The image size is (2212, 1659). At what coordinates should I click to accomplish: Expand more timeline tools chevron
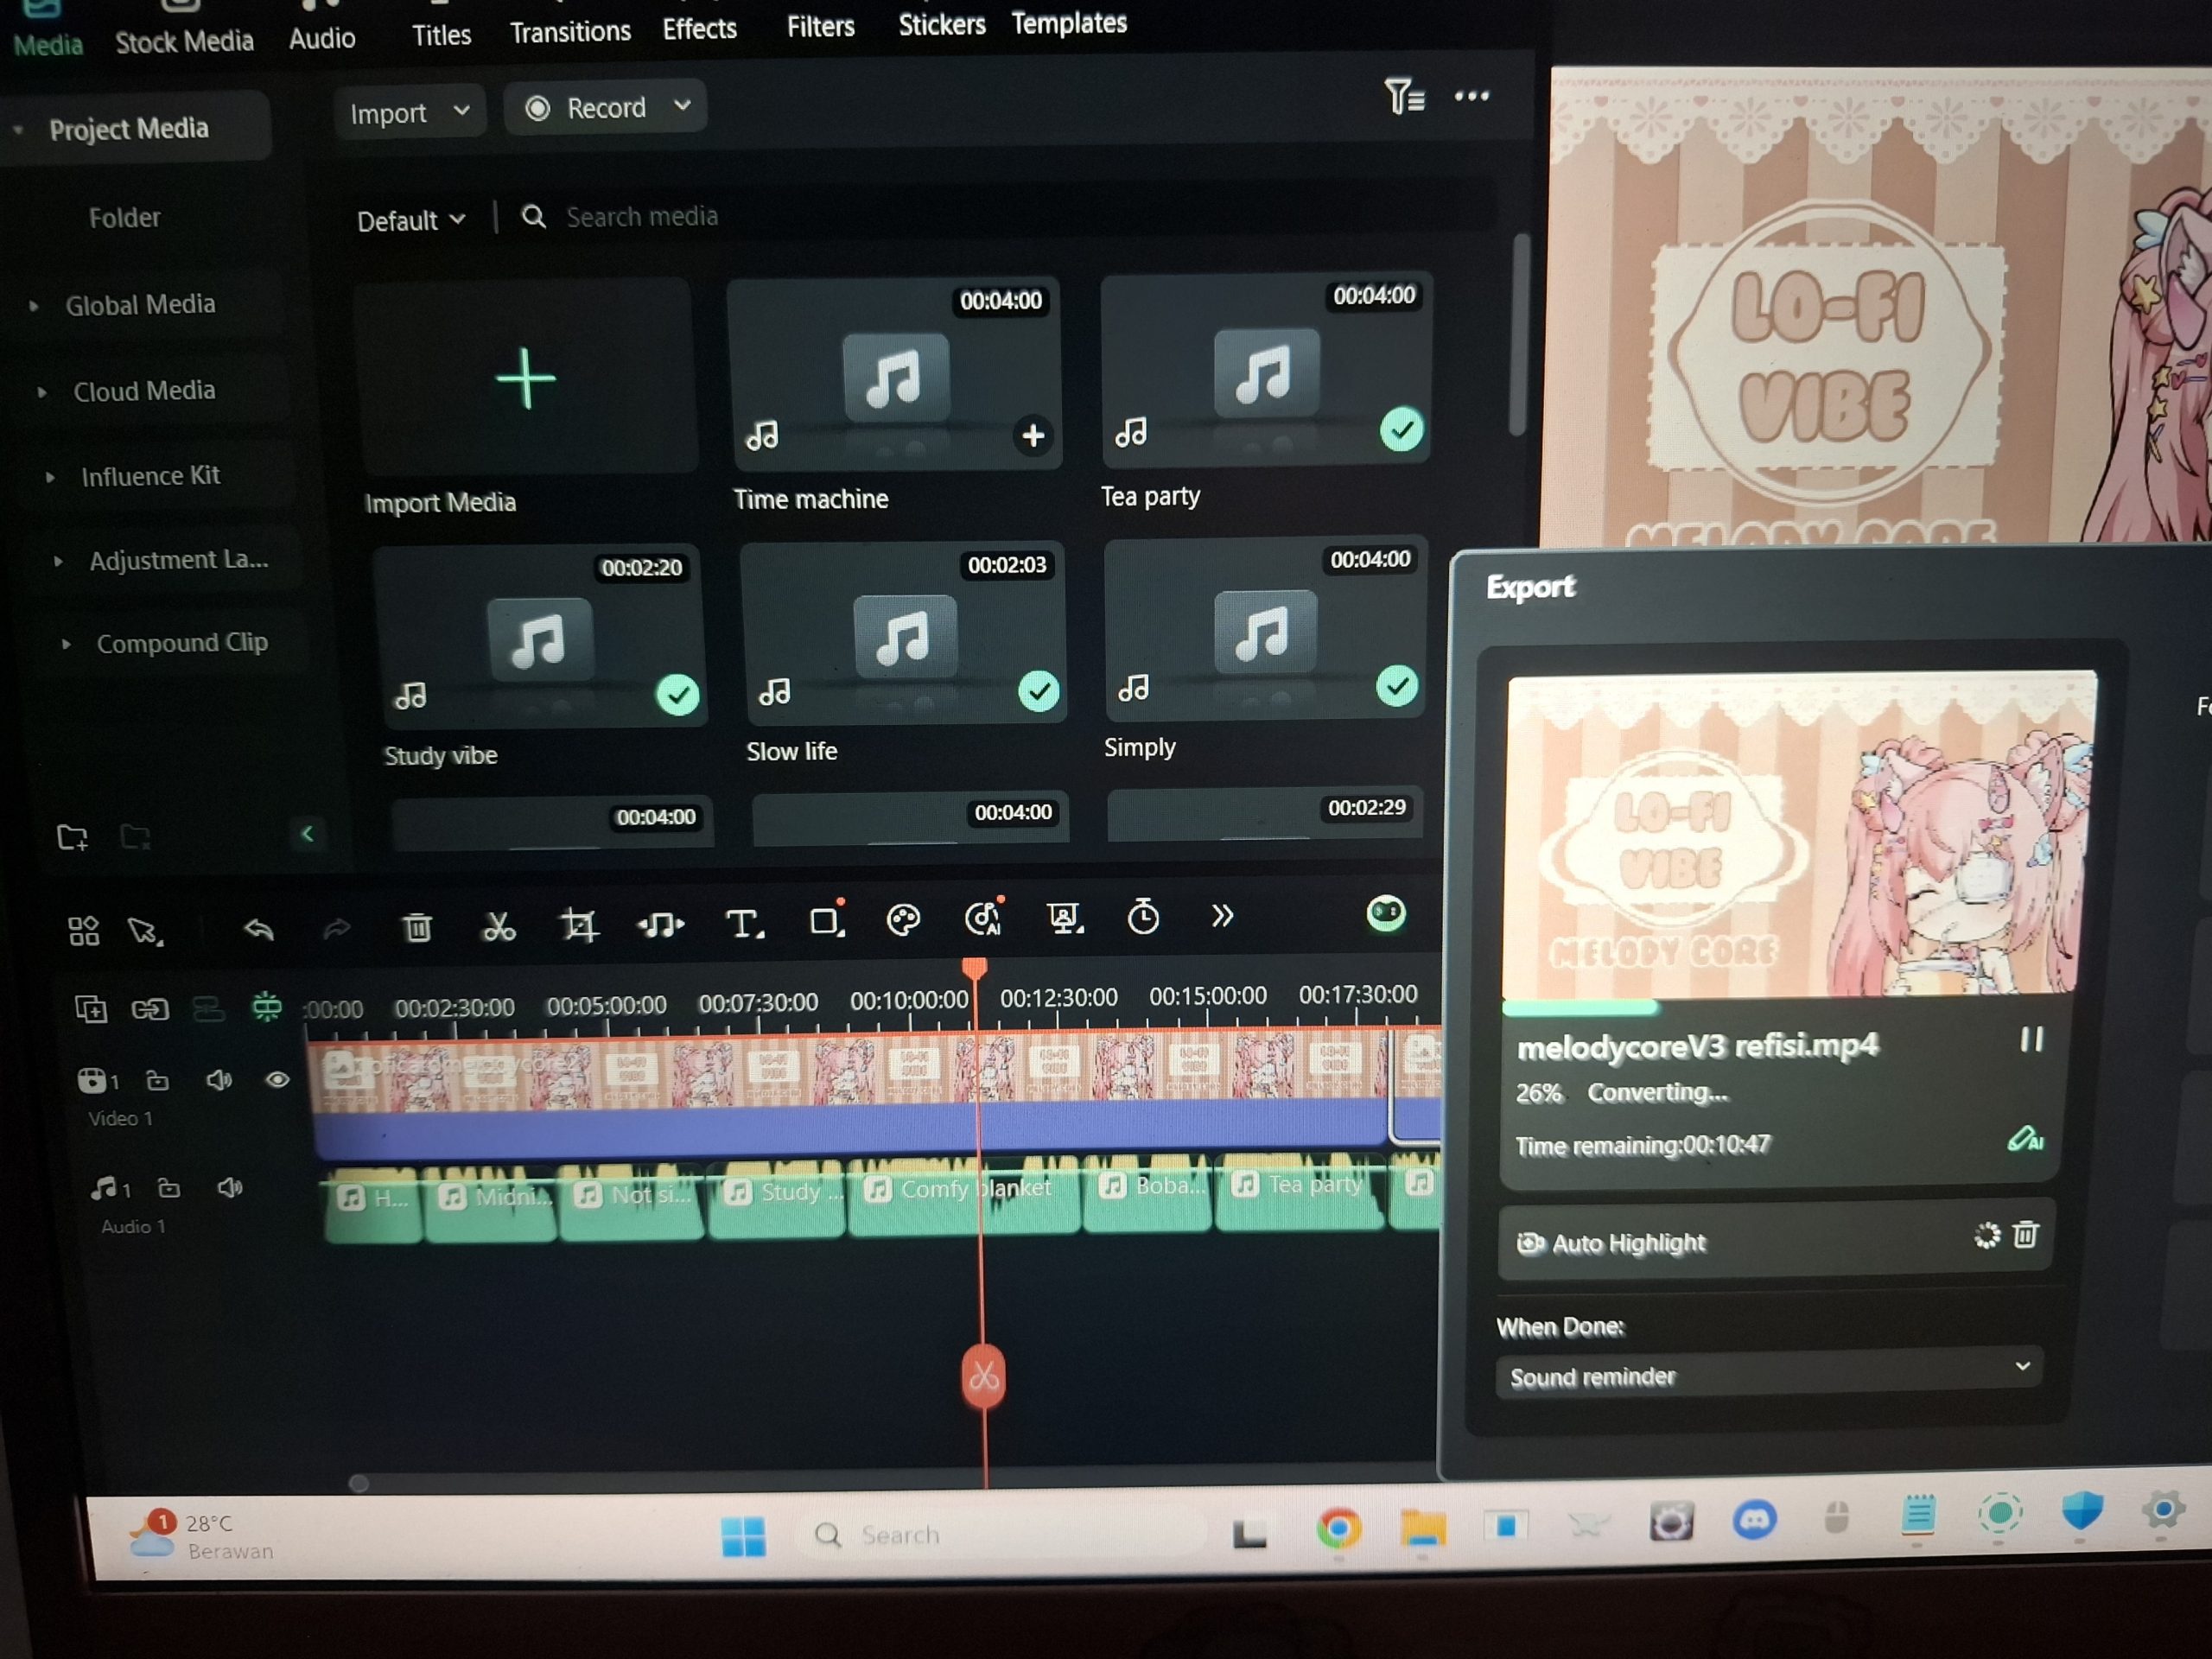[x=1222, y=915]
